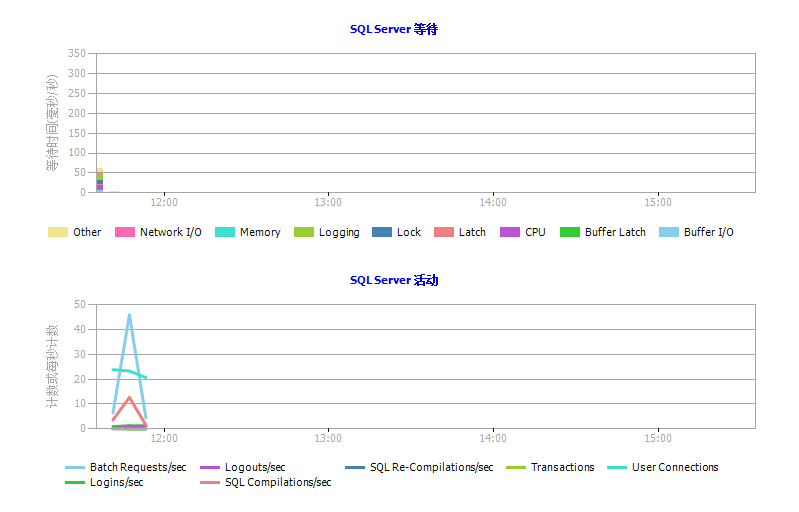Screen dimensions: 799x512
Task: Click the 15:00 tick label on activity chart
Action: point(658,439)
